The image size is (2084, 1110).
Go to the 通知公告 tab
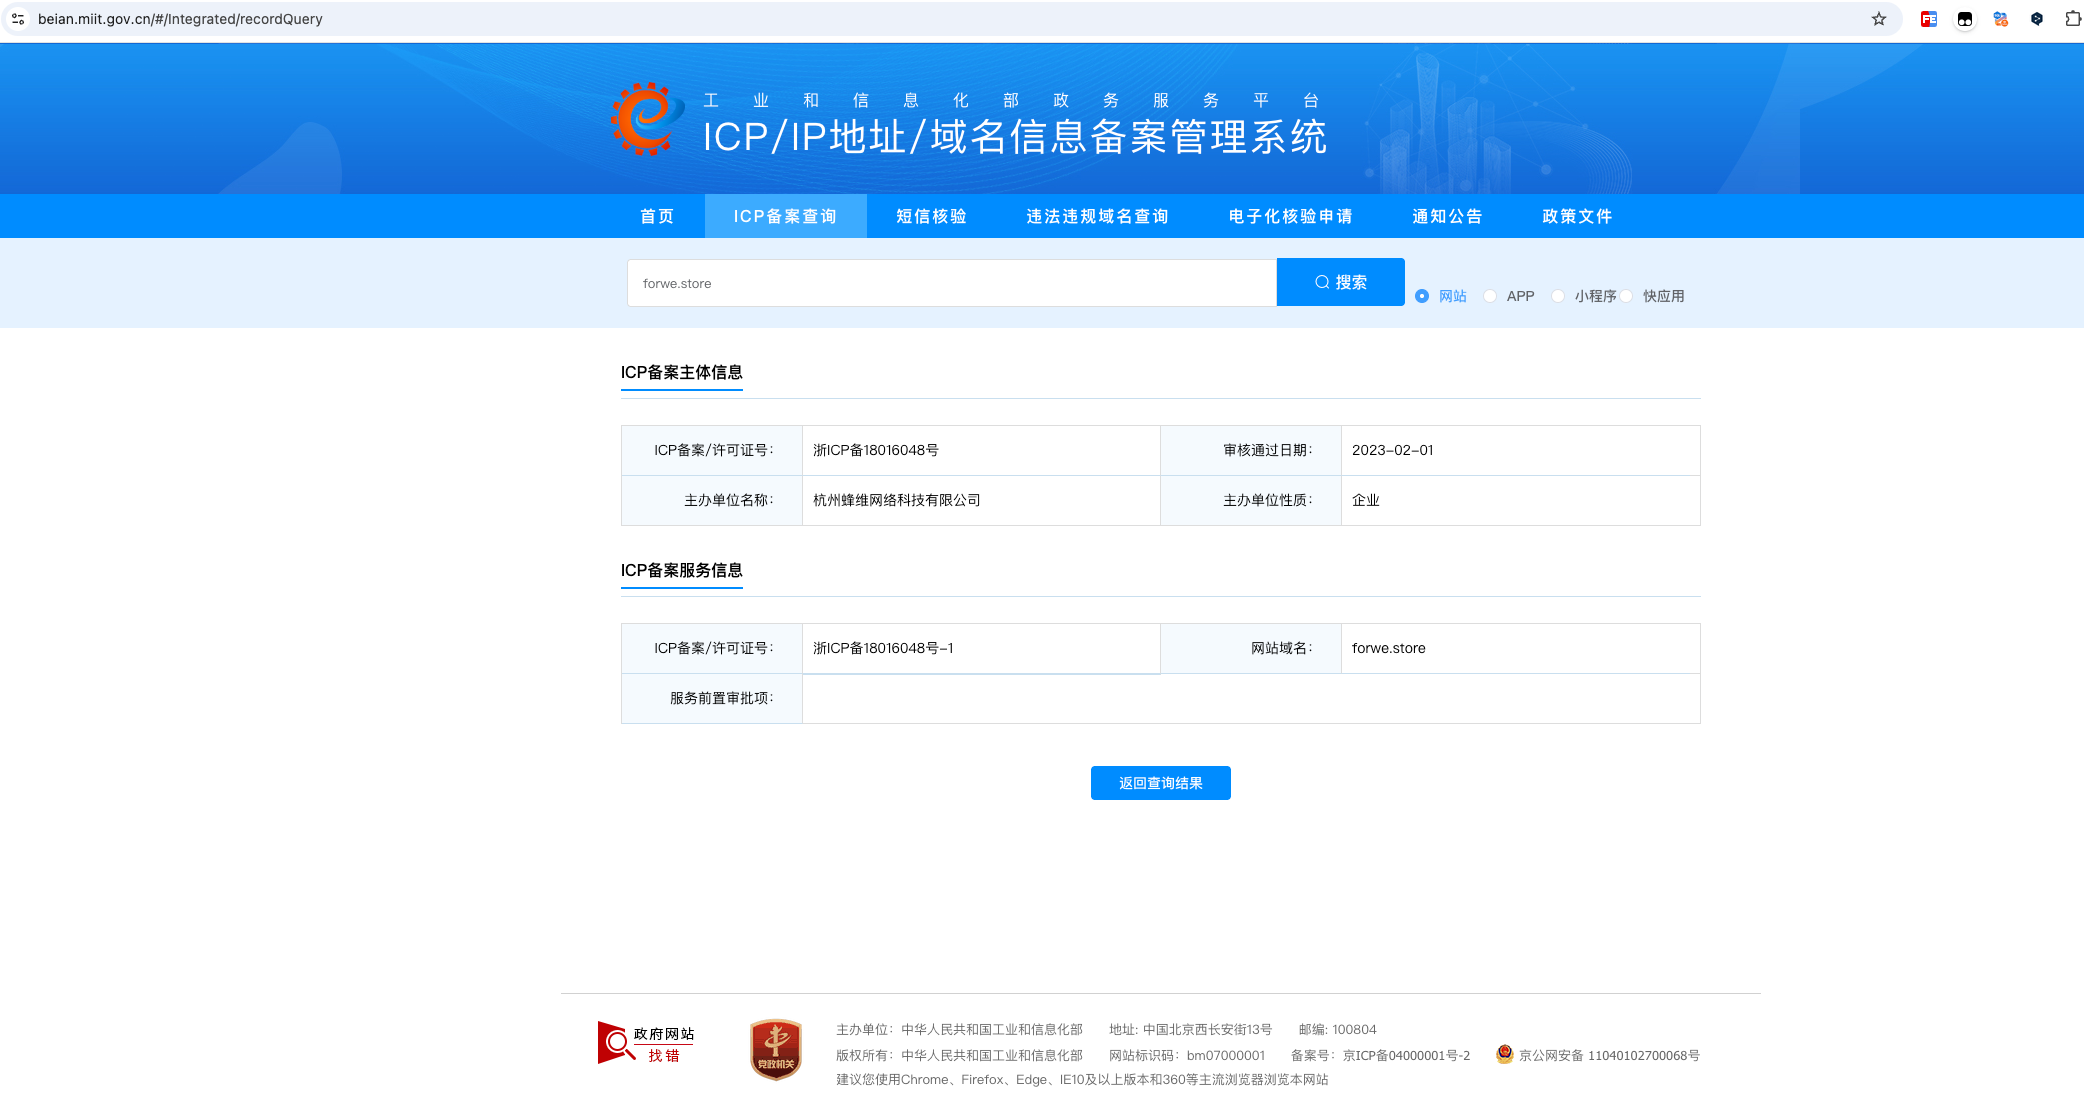(x=1447, y=216)
